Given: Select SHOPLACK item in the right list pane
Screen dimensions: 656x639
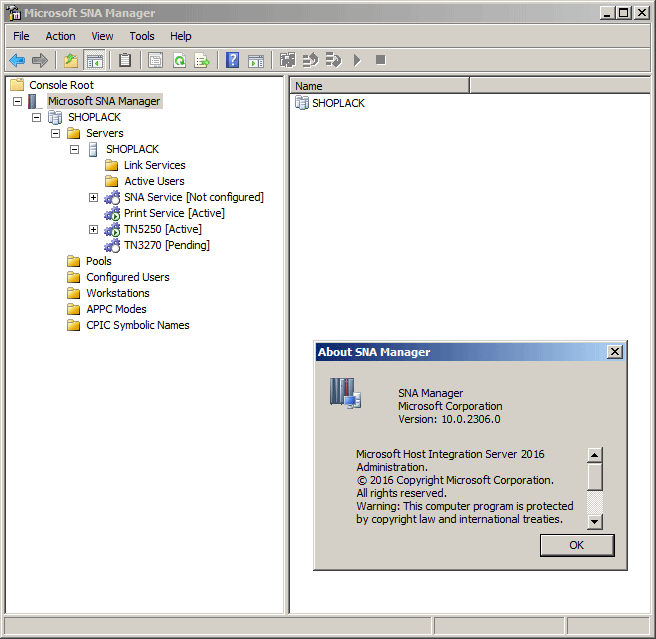Looking at the screenshot, I should click(x=338, y=103).
